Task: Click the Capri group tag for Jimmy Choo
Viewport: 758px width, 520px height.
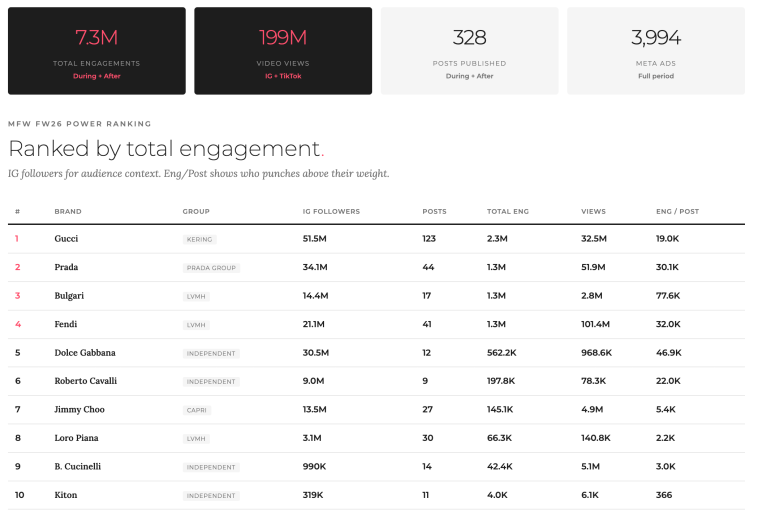Action: pos(197,410)
